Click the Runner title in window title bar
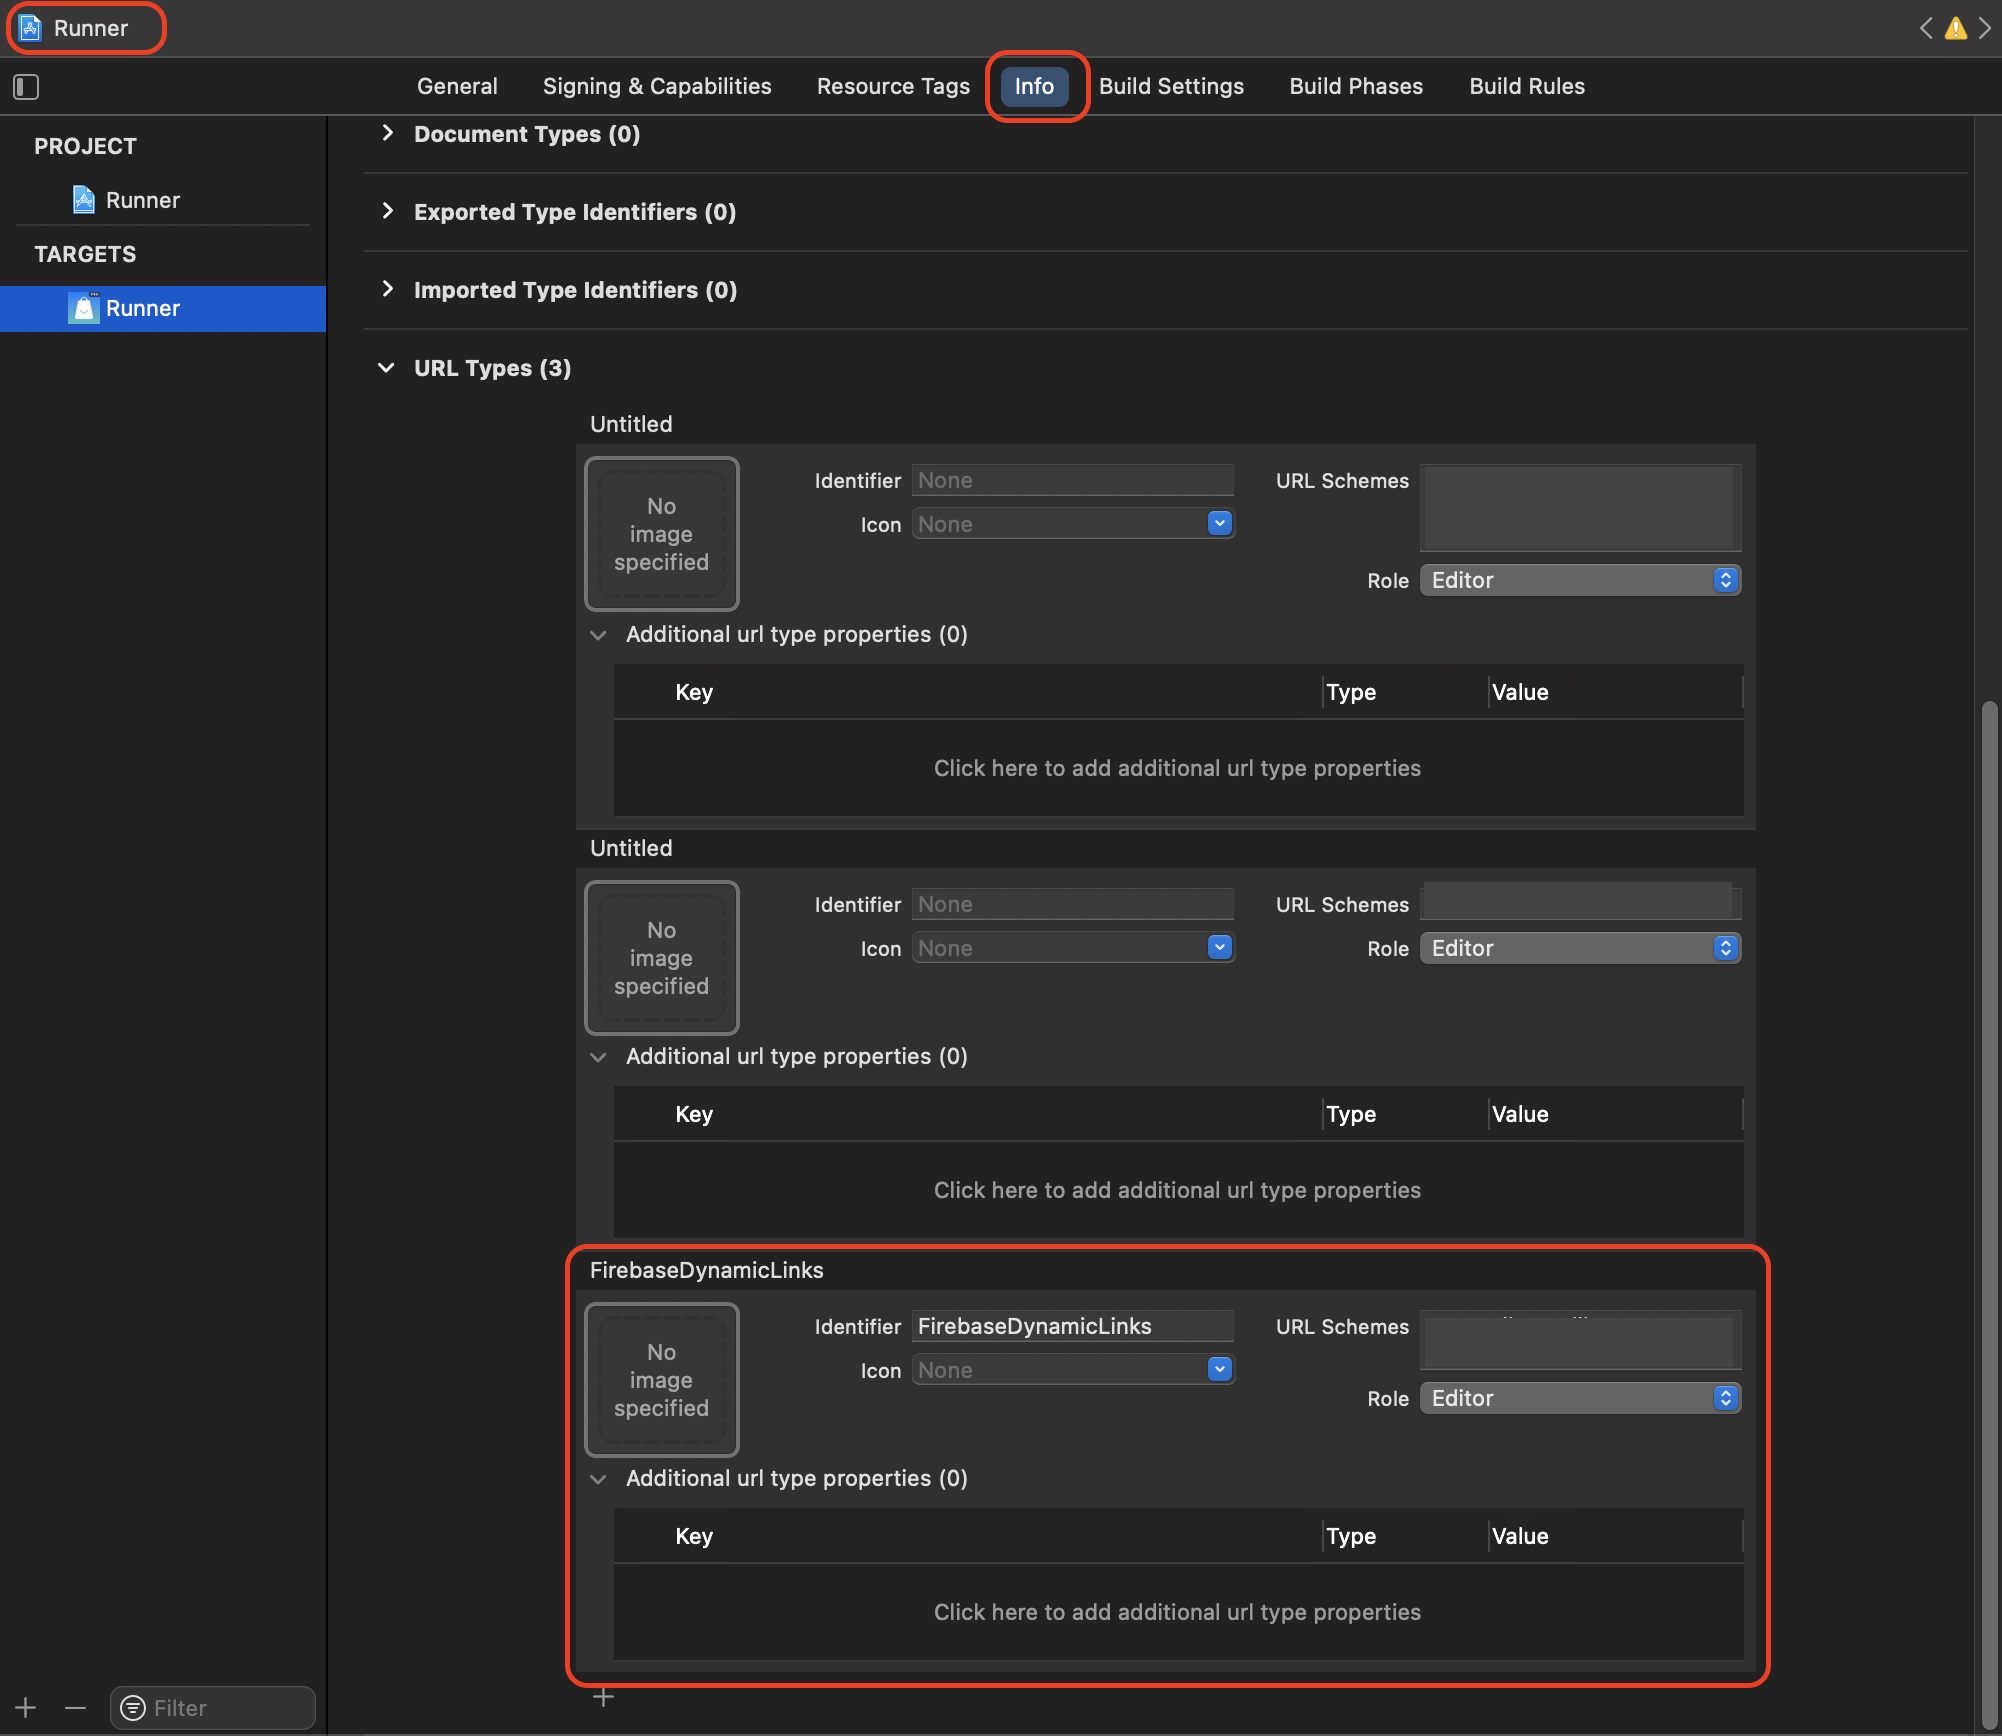 click(91, 28)
